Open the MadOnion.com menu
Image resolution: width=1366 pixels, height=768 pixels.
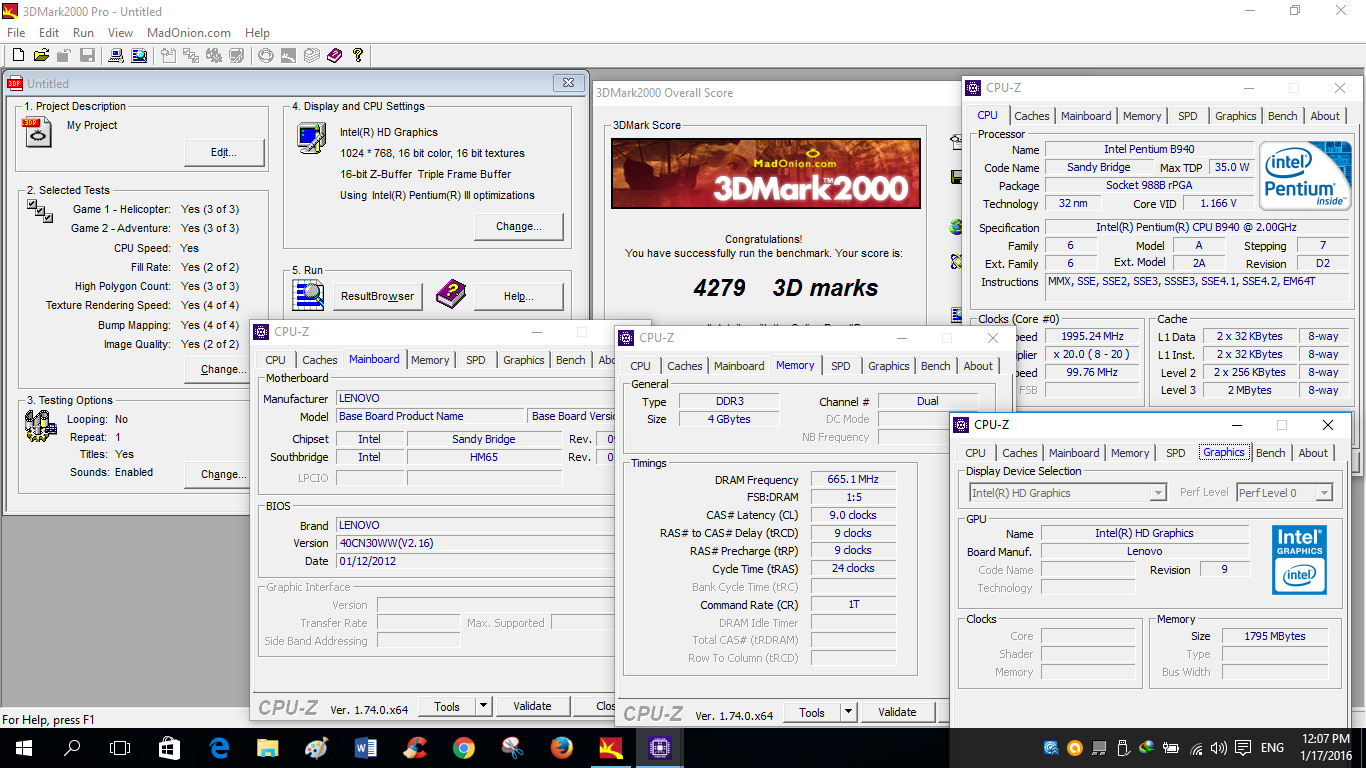(188, 33)
